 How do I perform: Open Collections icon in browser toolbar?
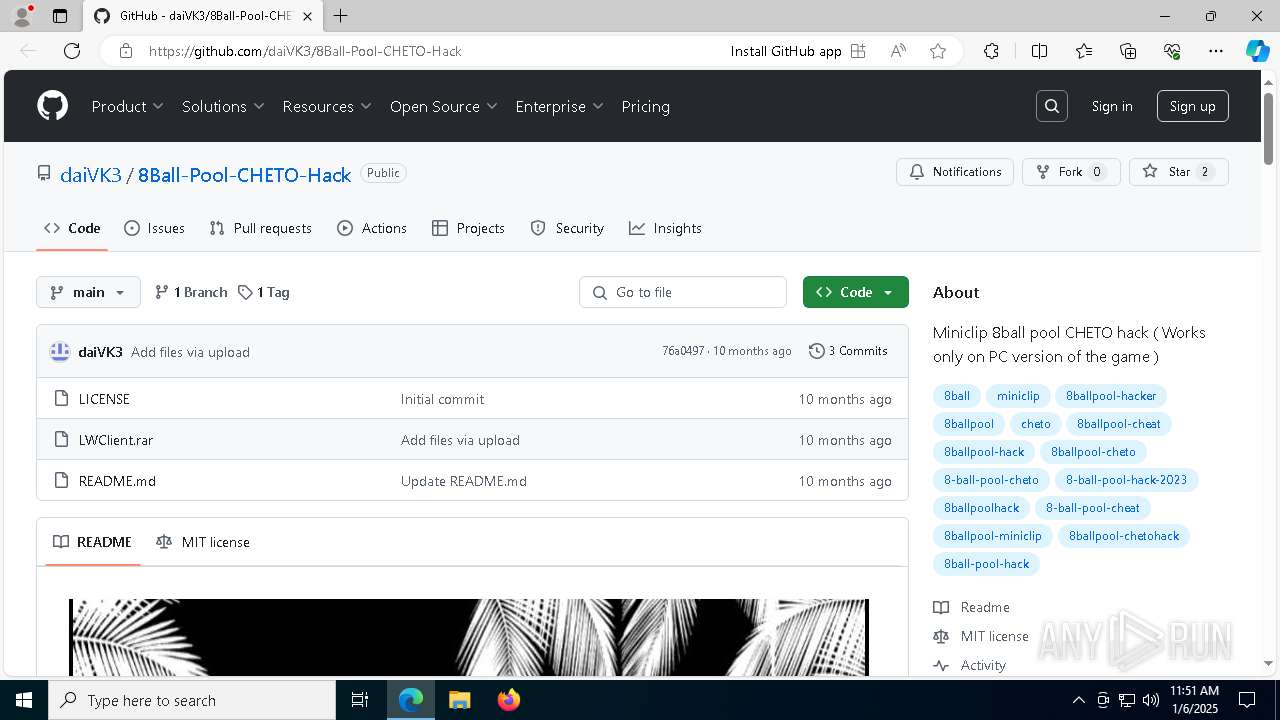(1128, 51)
